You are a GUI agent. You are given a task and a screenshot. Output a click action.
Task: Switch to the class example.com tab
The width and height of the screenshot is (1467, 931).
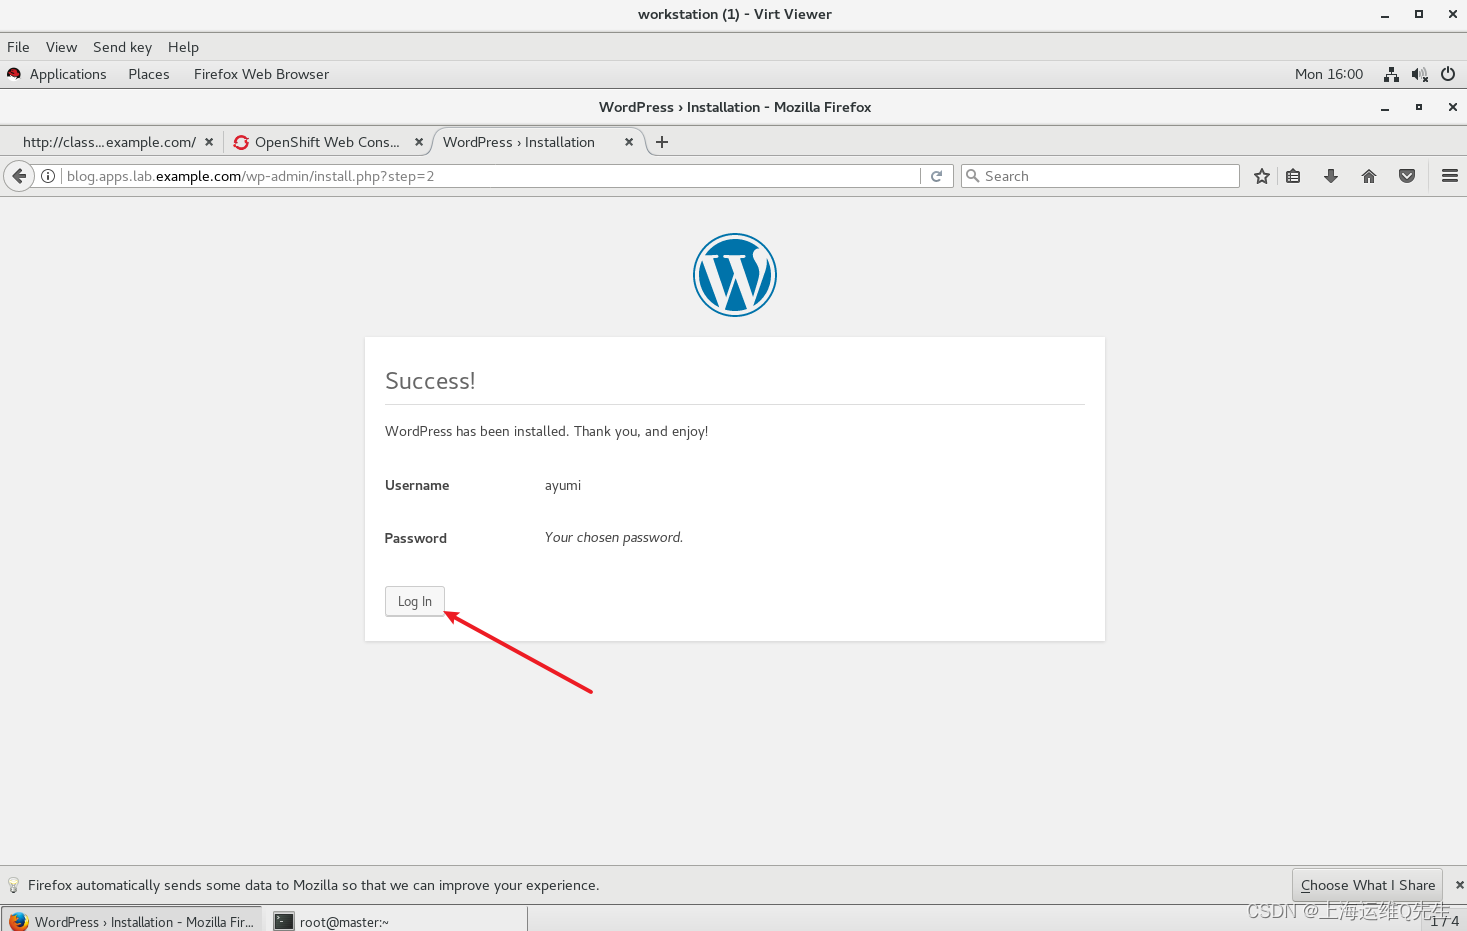click(109, 142)
